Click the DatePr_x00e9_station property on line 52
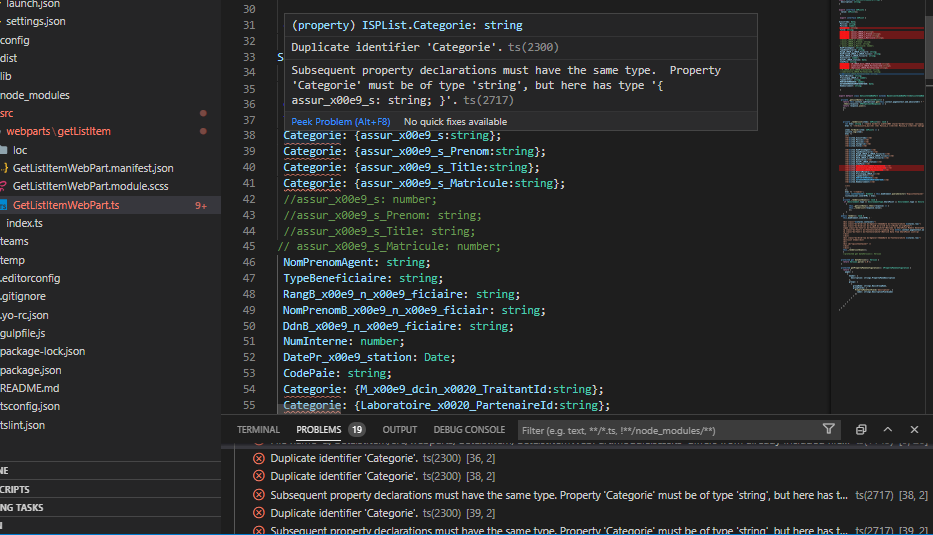Screen dimensions: 933x535 (x=347, y=358)
